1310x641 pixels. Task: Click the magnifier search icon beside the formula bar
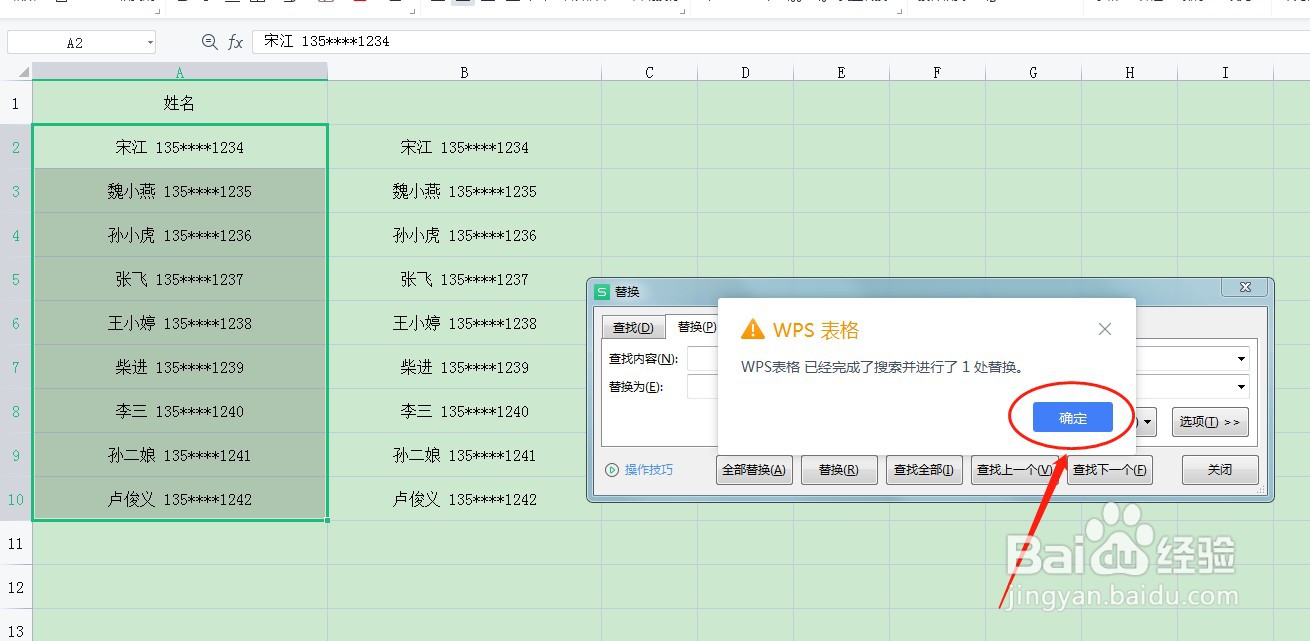tap(211, 41)
